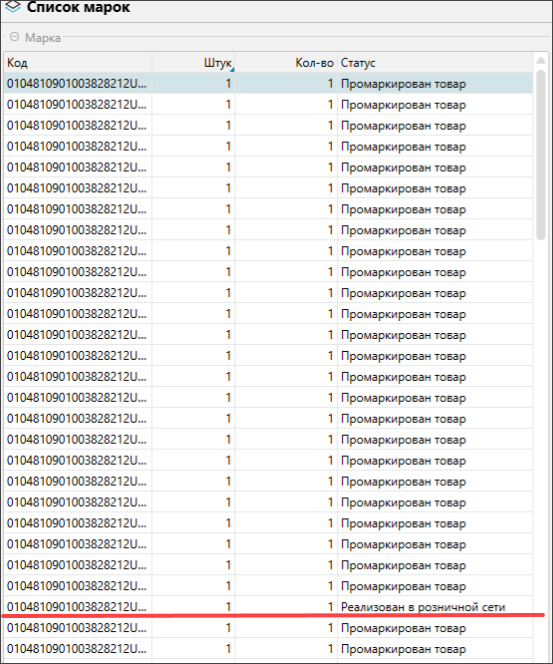Click the third row's code cell
553x664 pixels.
click(78, 125)
